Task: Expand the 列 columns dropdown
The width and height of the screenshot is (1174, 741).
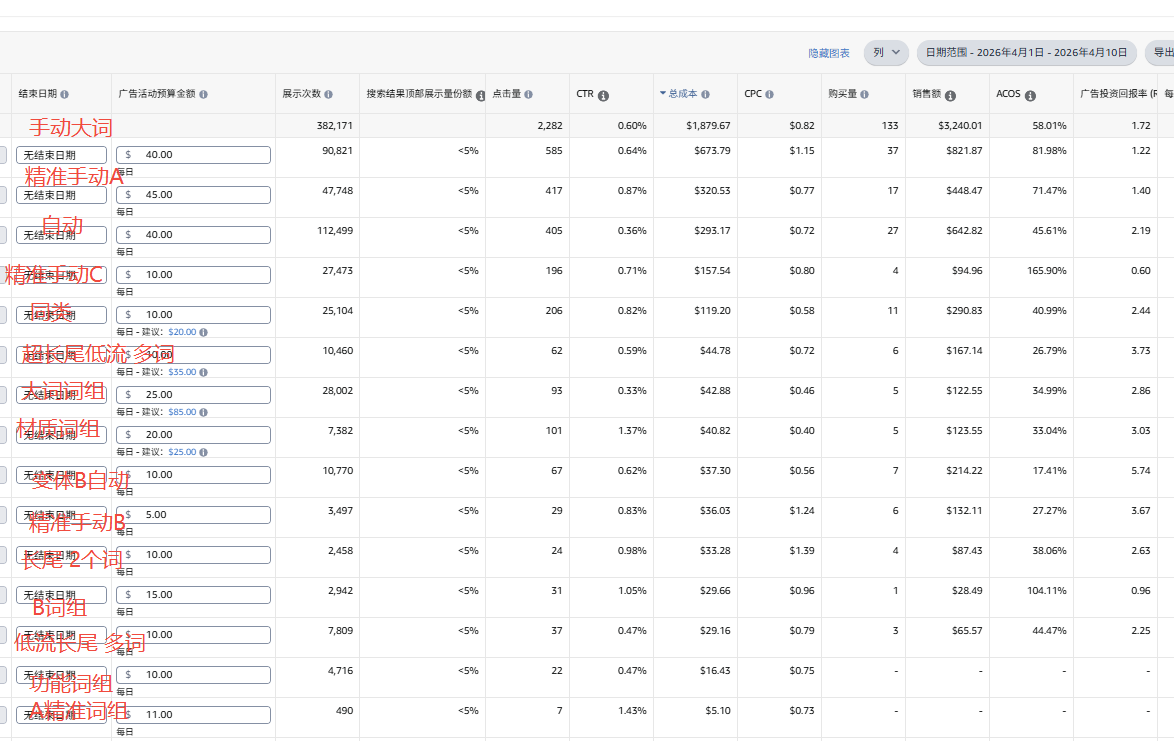Action: click(x=885, y=53)
